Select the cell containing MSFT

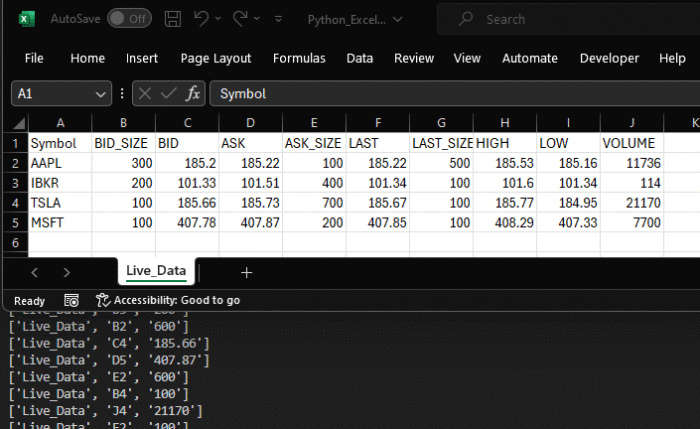point(60,223)
